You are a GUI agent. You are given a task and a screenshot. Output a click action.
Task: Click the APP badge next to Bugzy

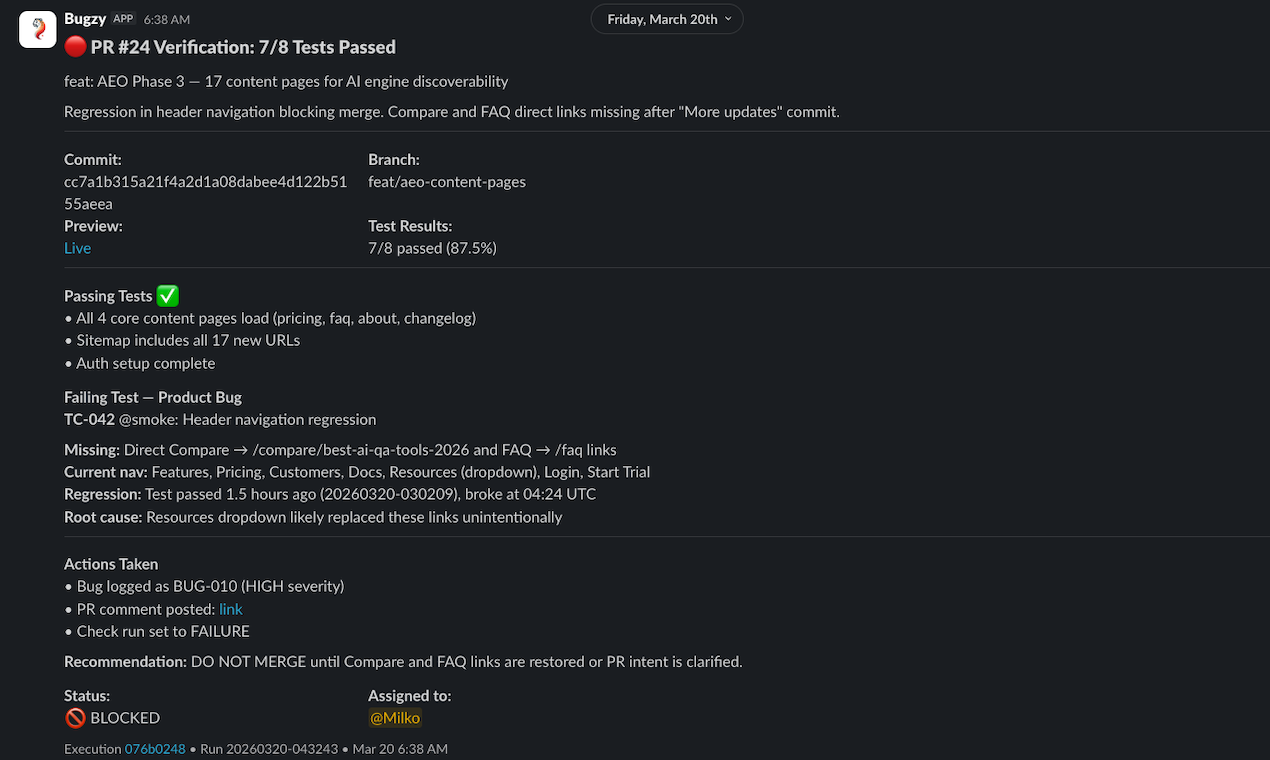pos(123,19)
